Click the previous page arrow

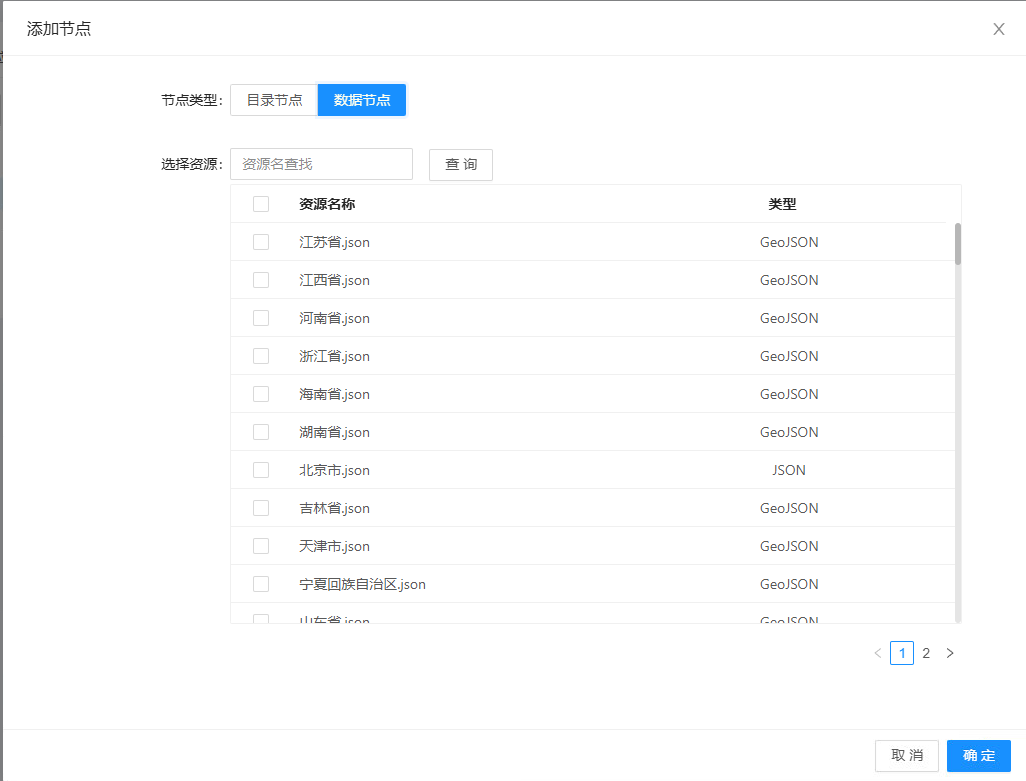point(877,652)
